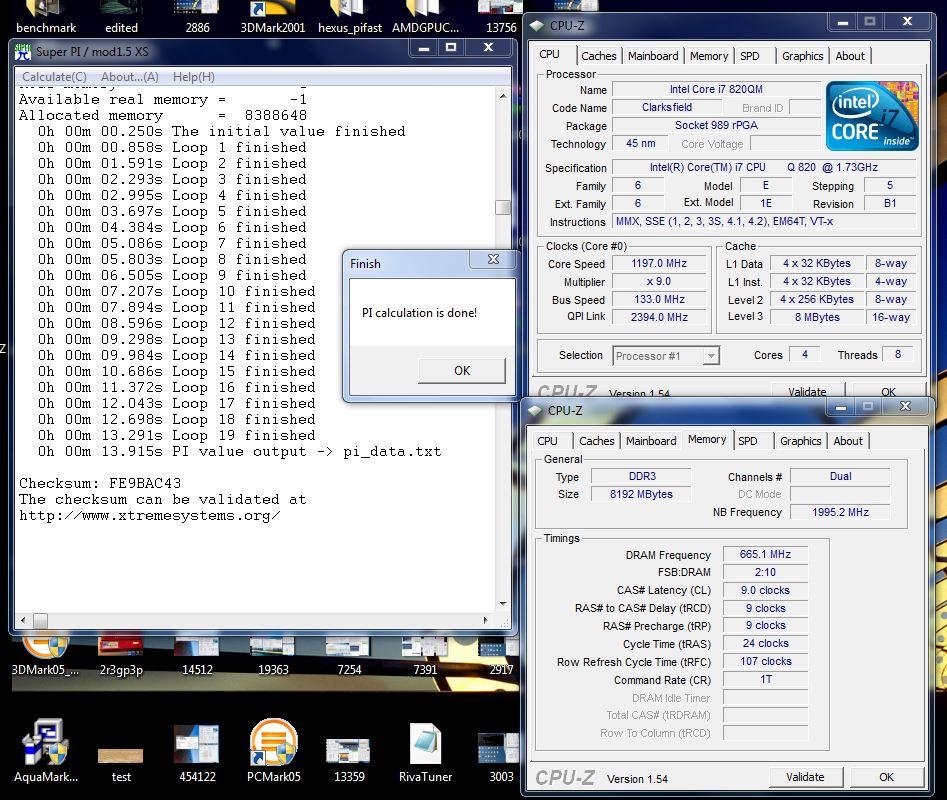Open the 2r3gp3p desktop icon
Image resolution: width=947 pixels, height=800 pixels.
click(121, 657)
